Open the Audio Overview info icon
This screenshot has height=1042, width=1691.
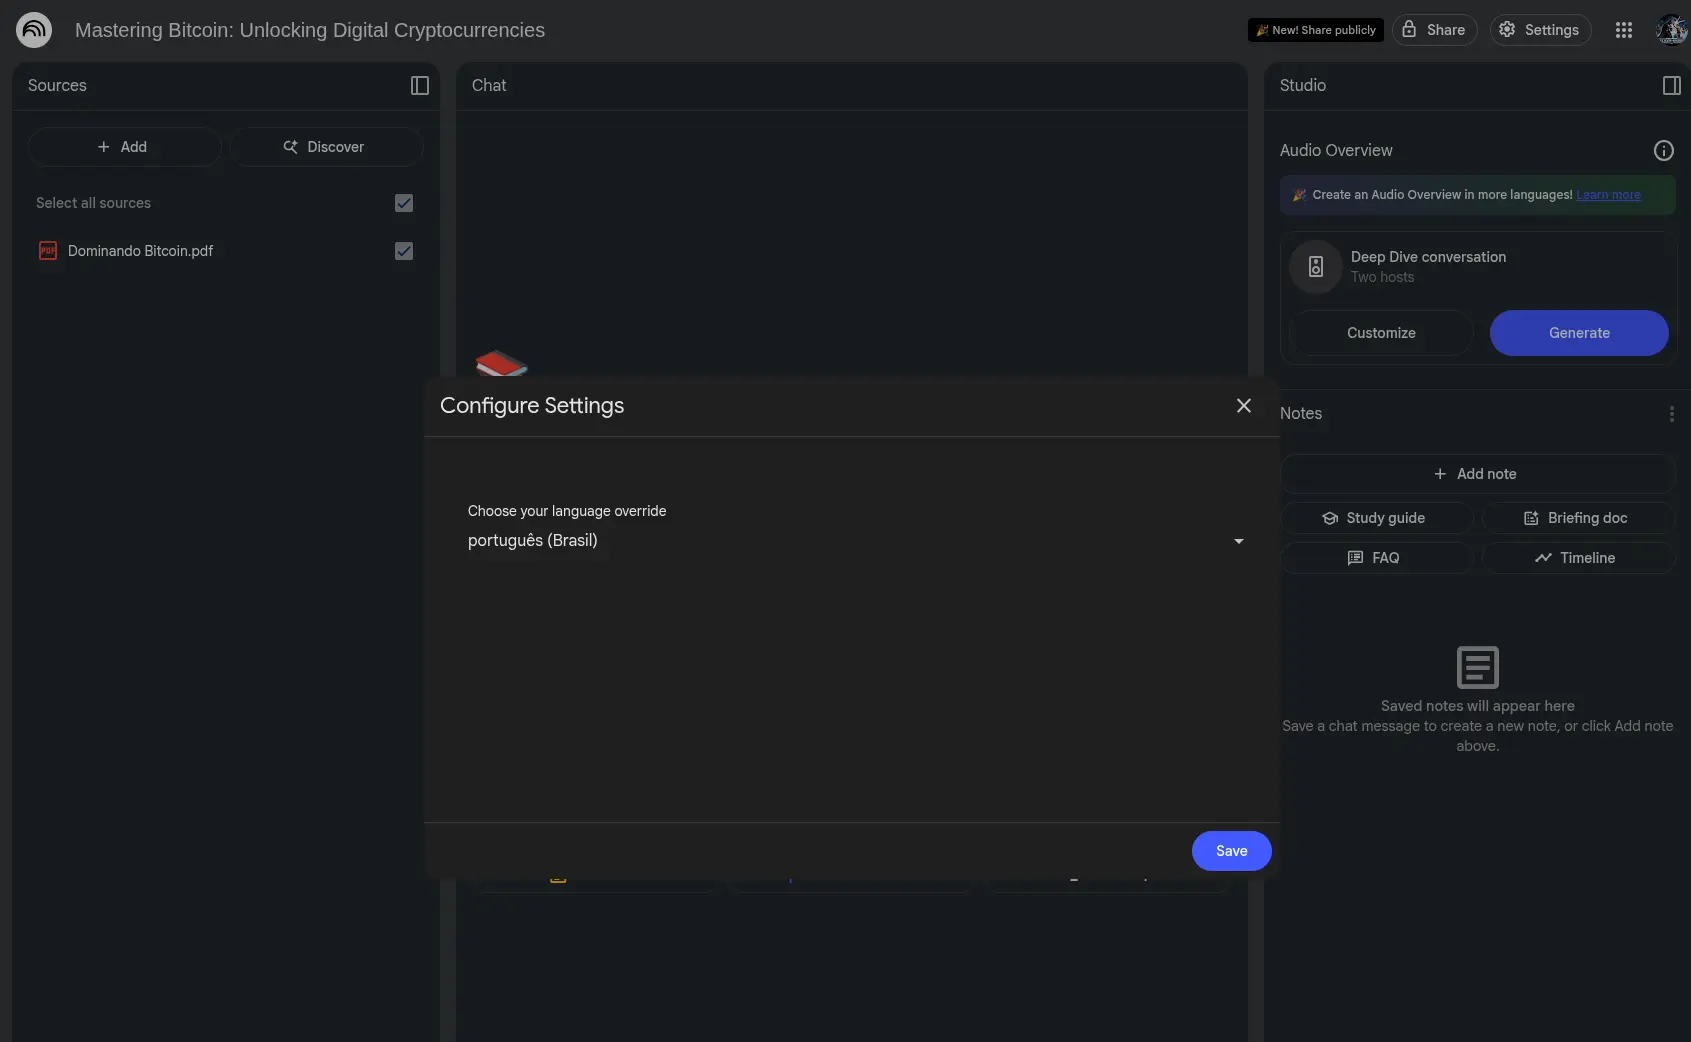pos(1663,151)
